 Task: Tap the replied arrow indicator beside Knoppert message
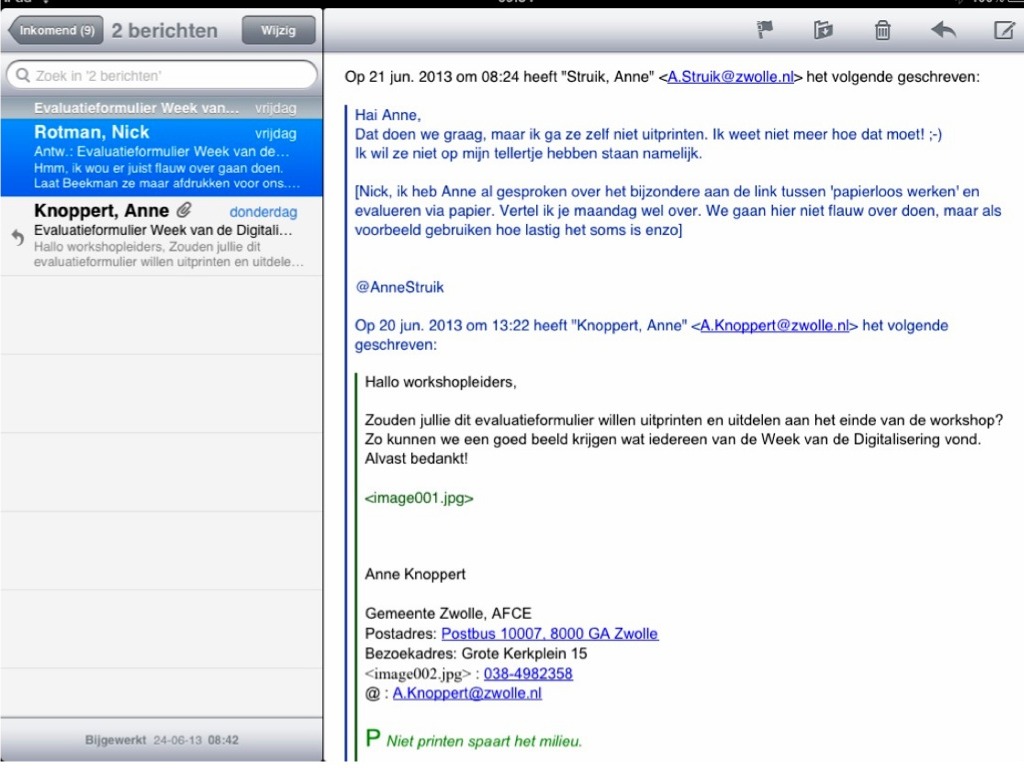(x=17, y=236)
